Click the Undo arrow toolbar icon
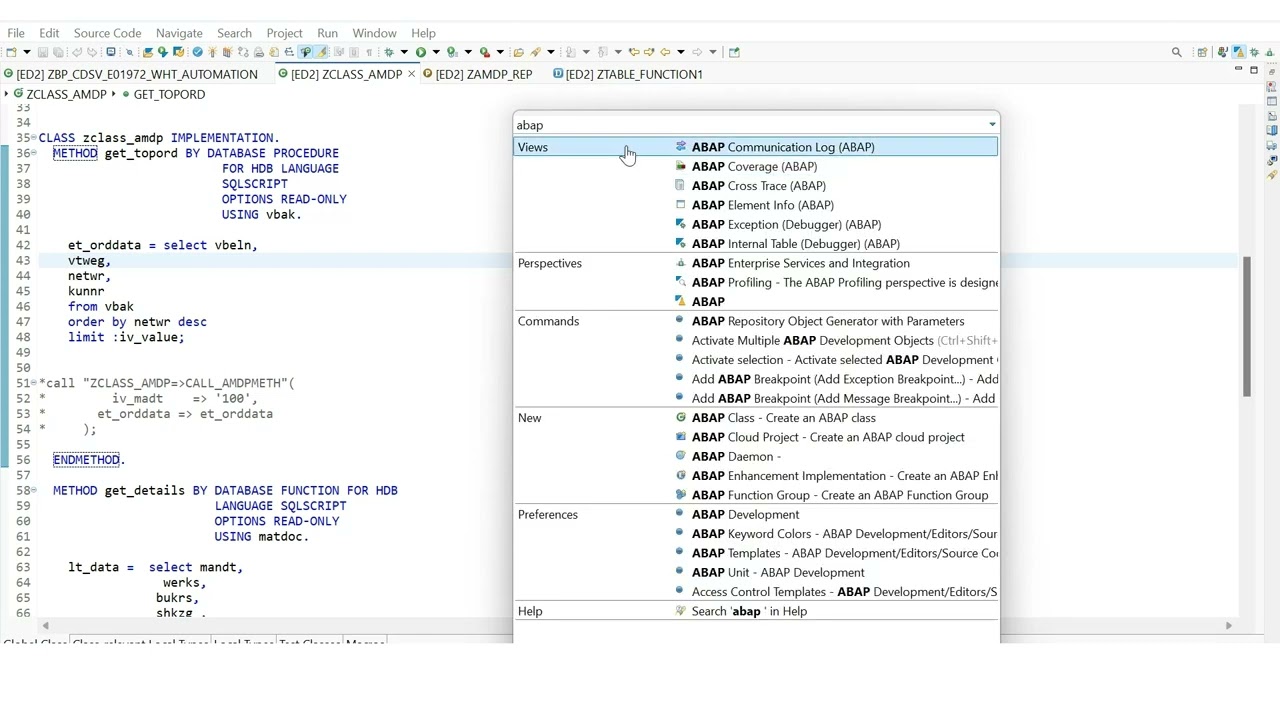The width and height of the screenshot is (1280, 720). pyautogui.click(x=76, y=52)
